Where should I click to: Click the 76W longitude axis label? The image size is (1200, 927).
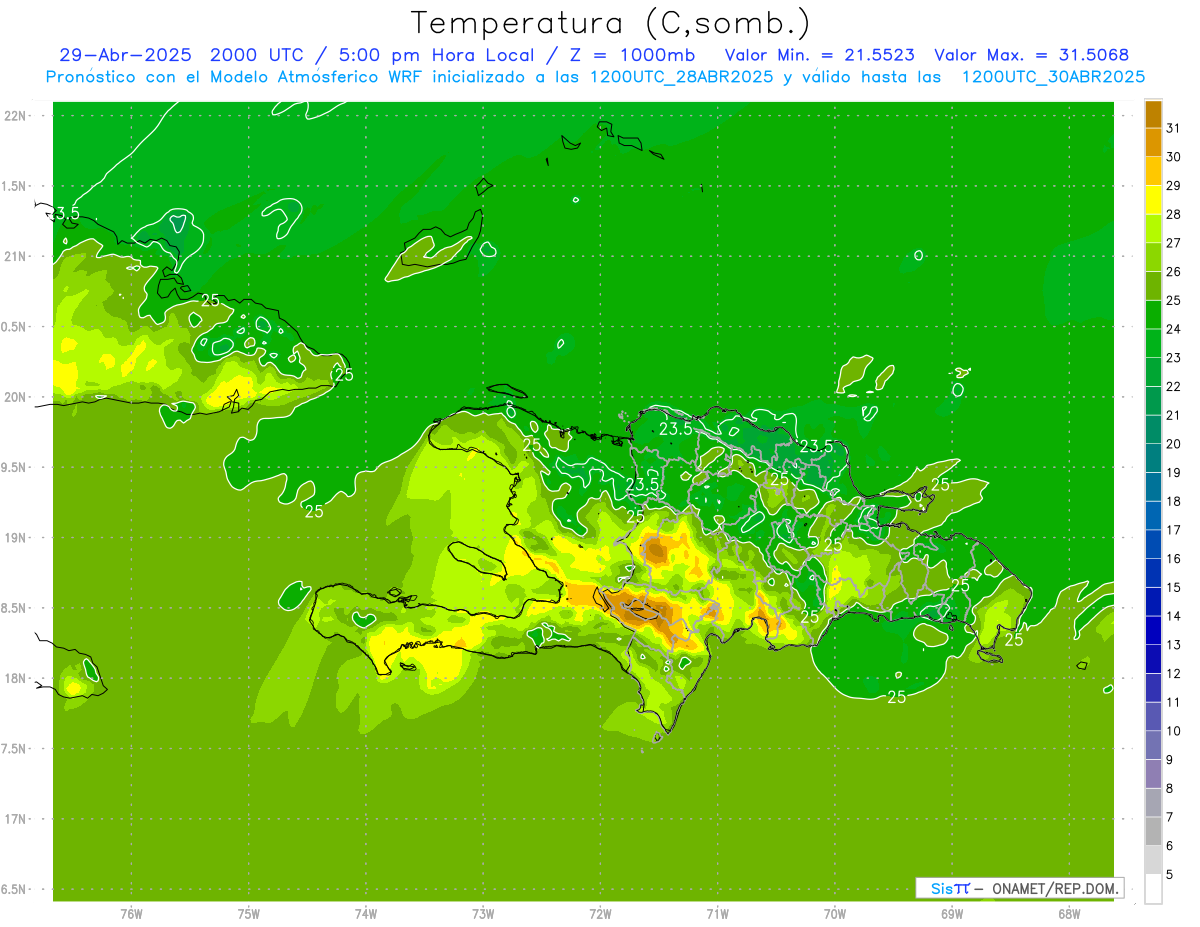point(131,913)
